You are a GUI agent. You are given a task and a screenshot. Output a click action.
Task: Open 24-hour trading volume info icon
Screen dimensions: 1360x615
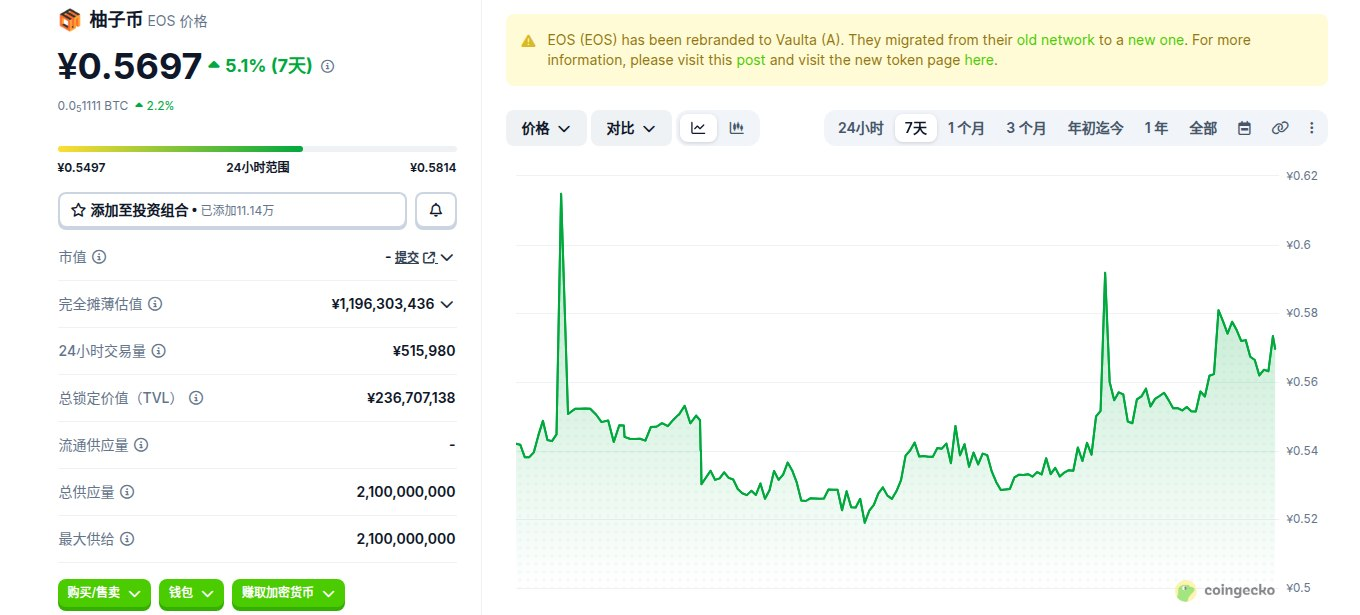pyautogui.click(x=159, y=351)
